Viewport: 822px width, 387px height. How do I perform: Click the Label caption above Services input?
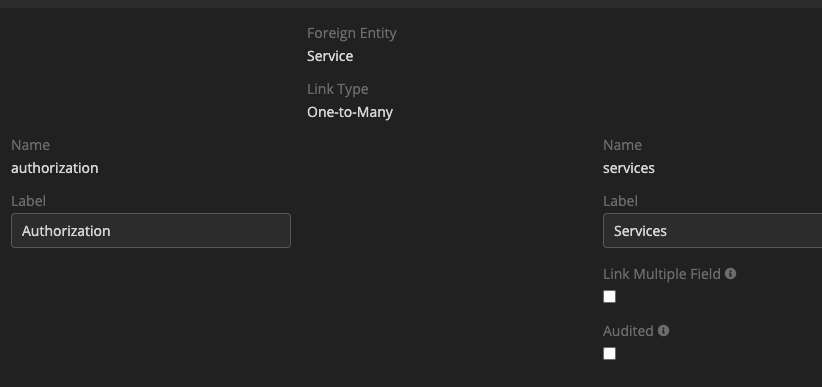click(620, 201)
